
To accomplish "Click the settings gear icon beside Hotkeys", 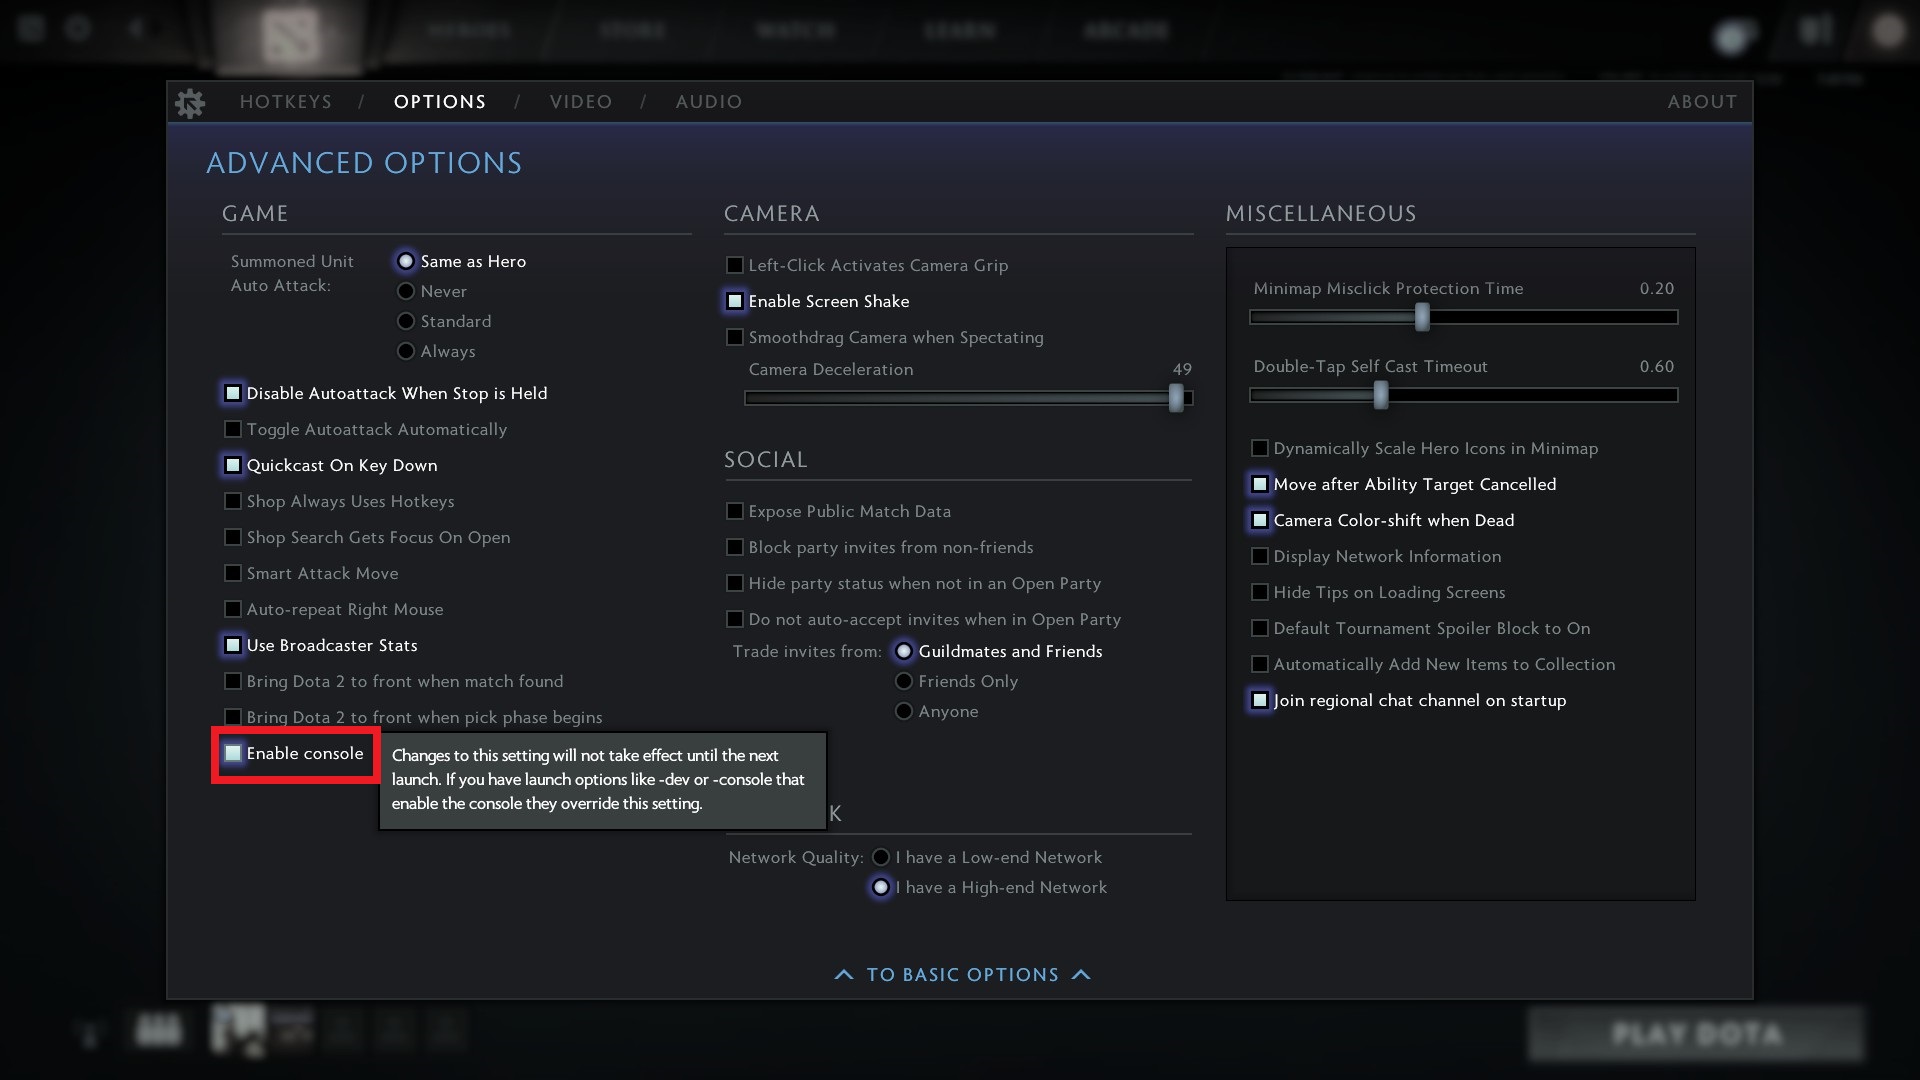I will [189, 102].
